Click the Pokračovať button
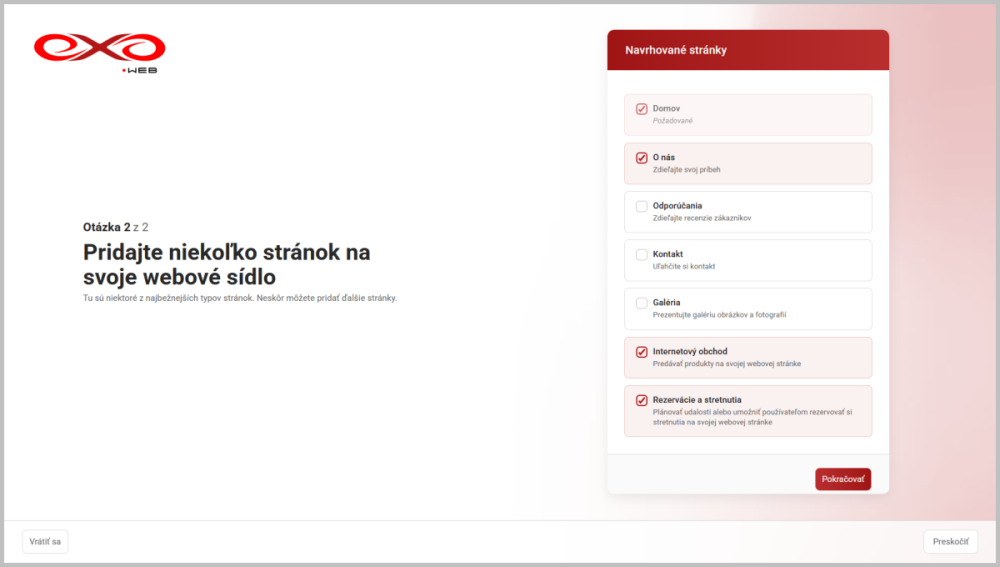Image resolution: width=1000 pixels, height=567 pixels. 842,479
